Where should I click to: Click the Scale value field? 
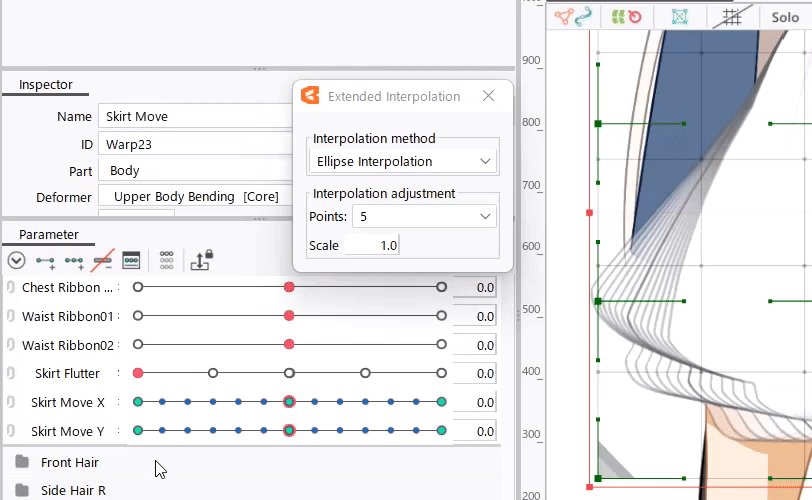(372, 245)
